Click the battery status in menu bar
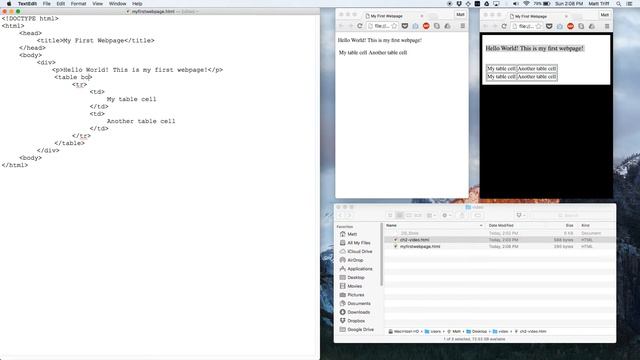Image resolution: width=640 pixels, height=360 pixels. [x=542, y=4]
